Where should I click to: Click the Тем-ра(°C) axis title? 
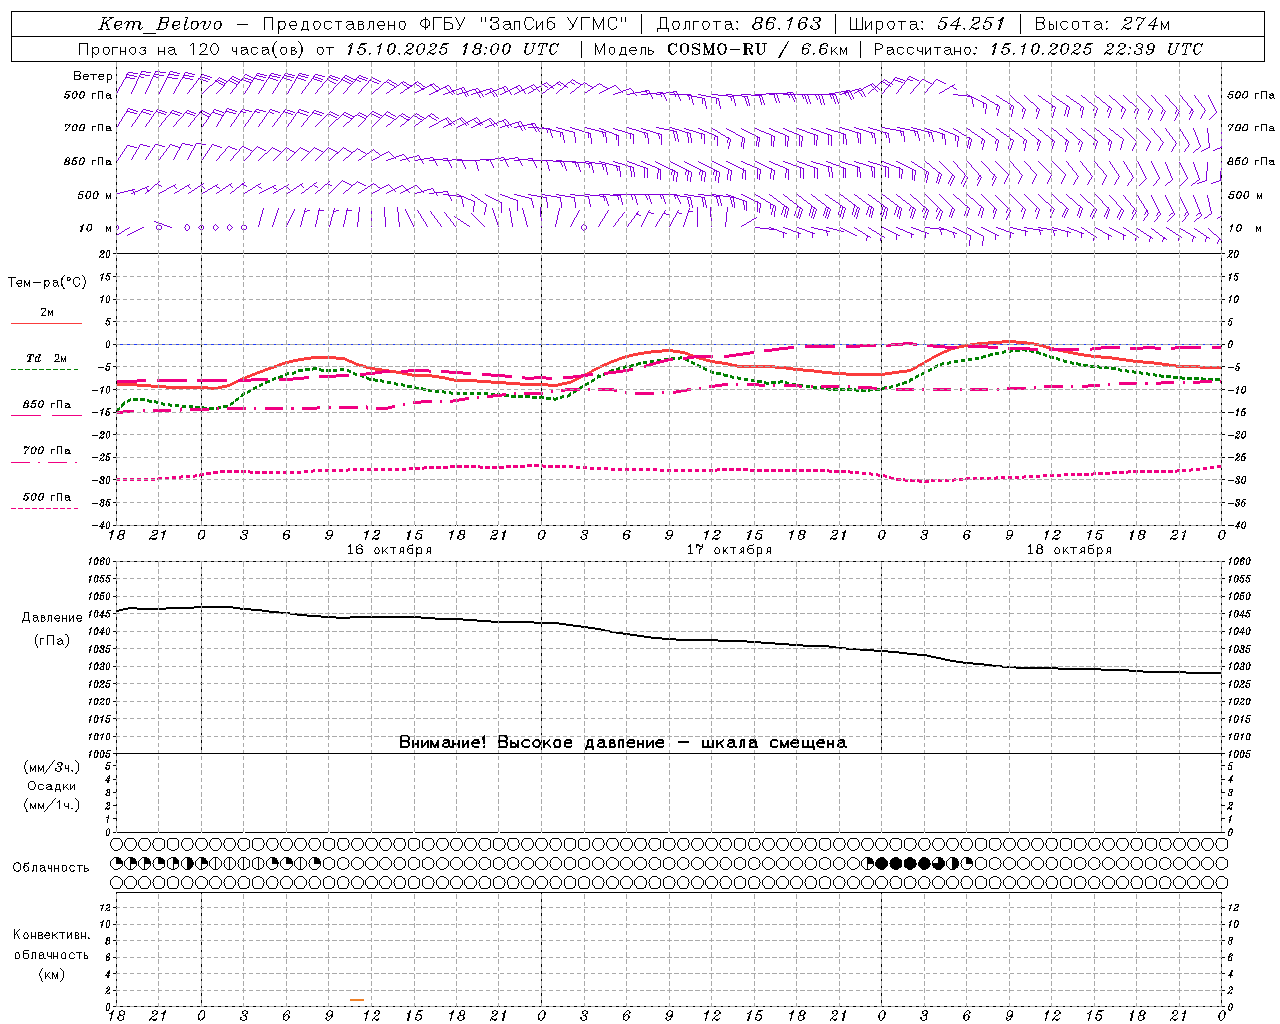pos(47,283)
